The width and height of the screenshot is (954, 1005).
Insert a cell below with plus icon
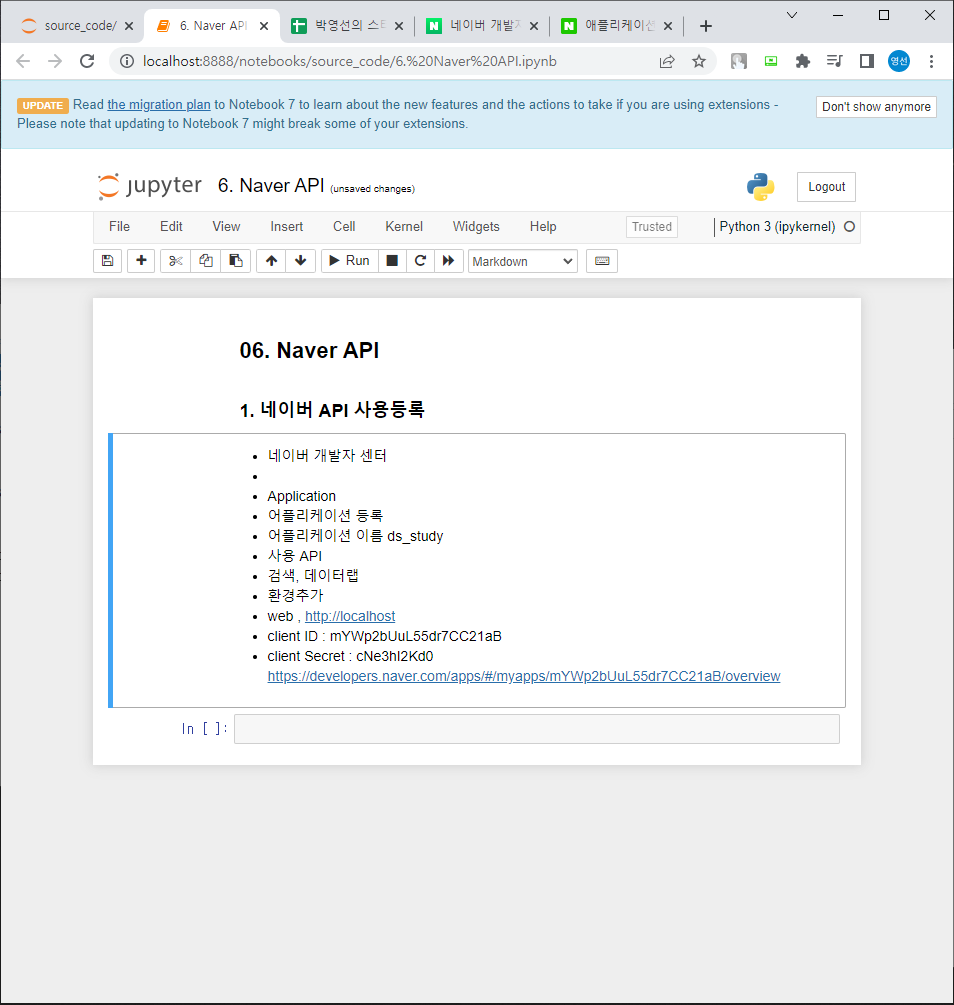coord(141,261)
